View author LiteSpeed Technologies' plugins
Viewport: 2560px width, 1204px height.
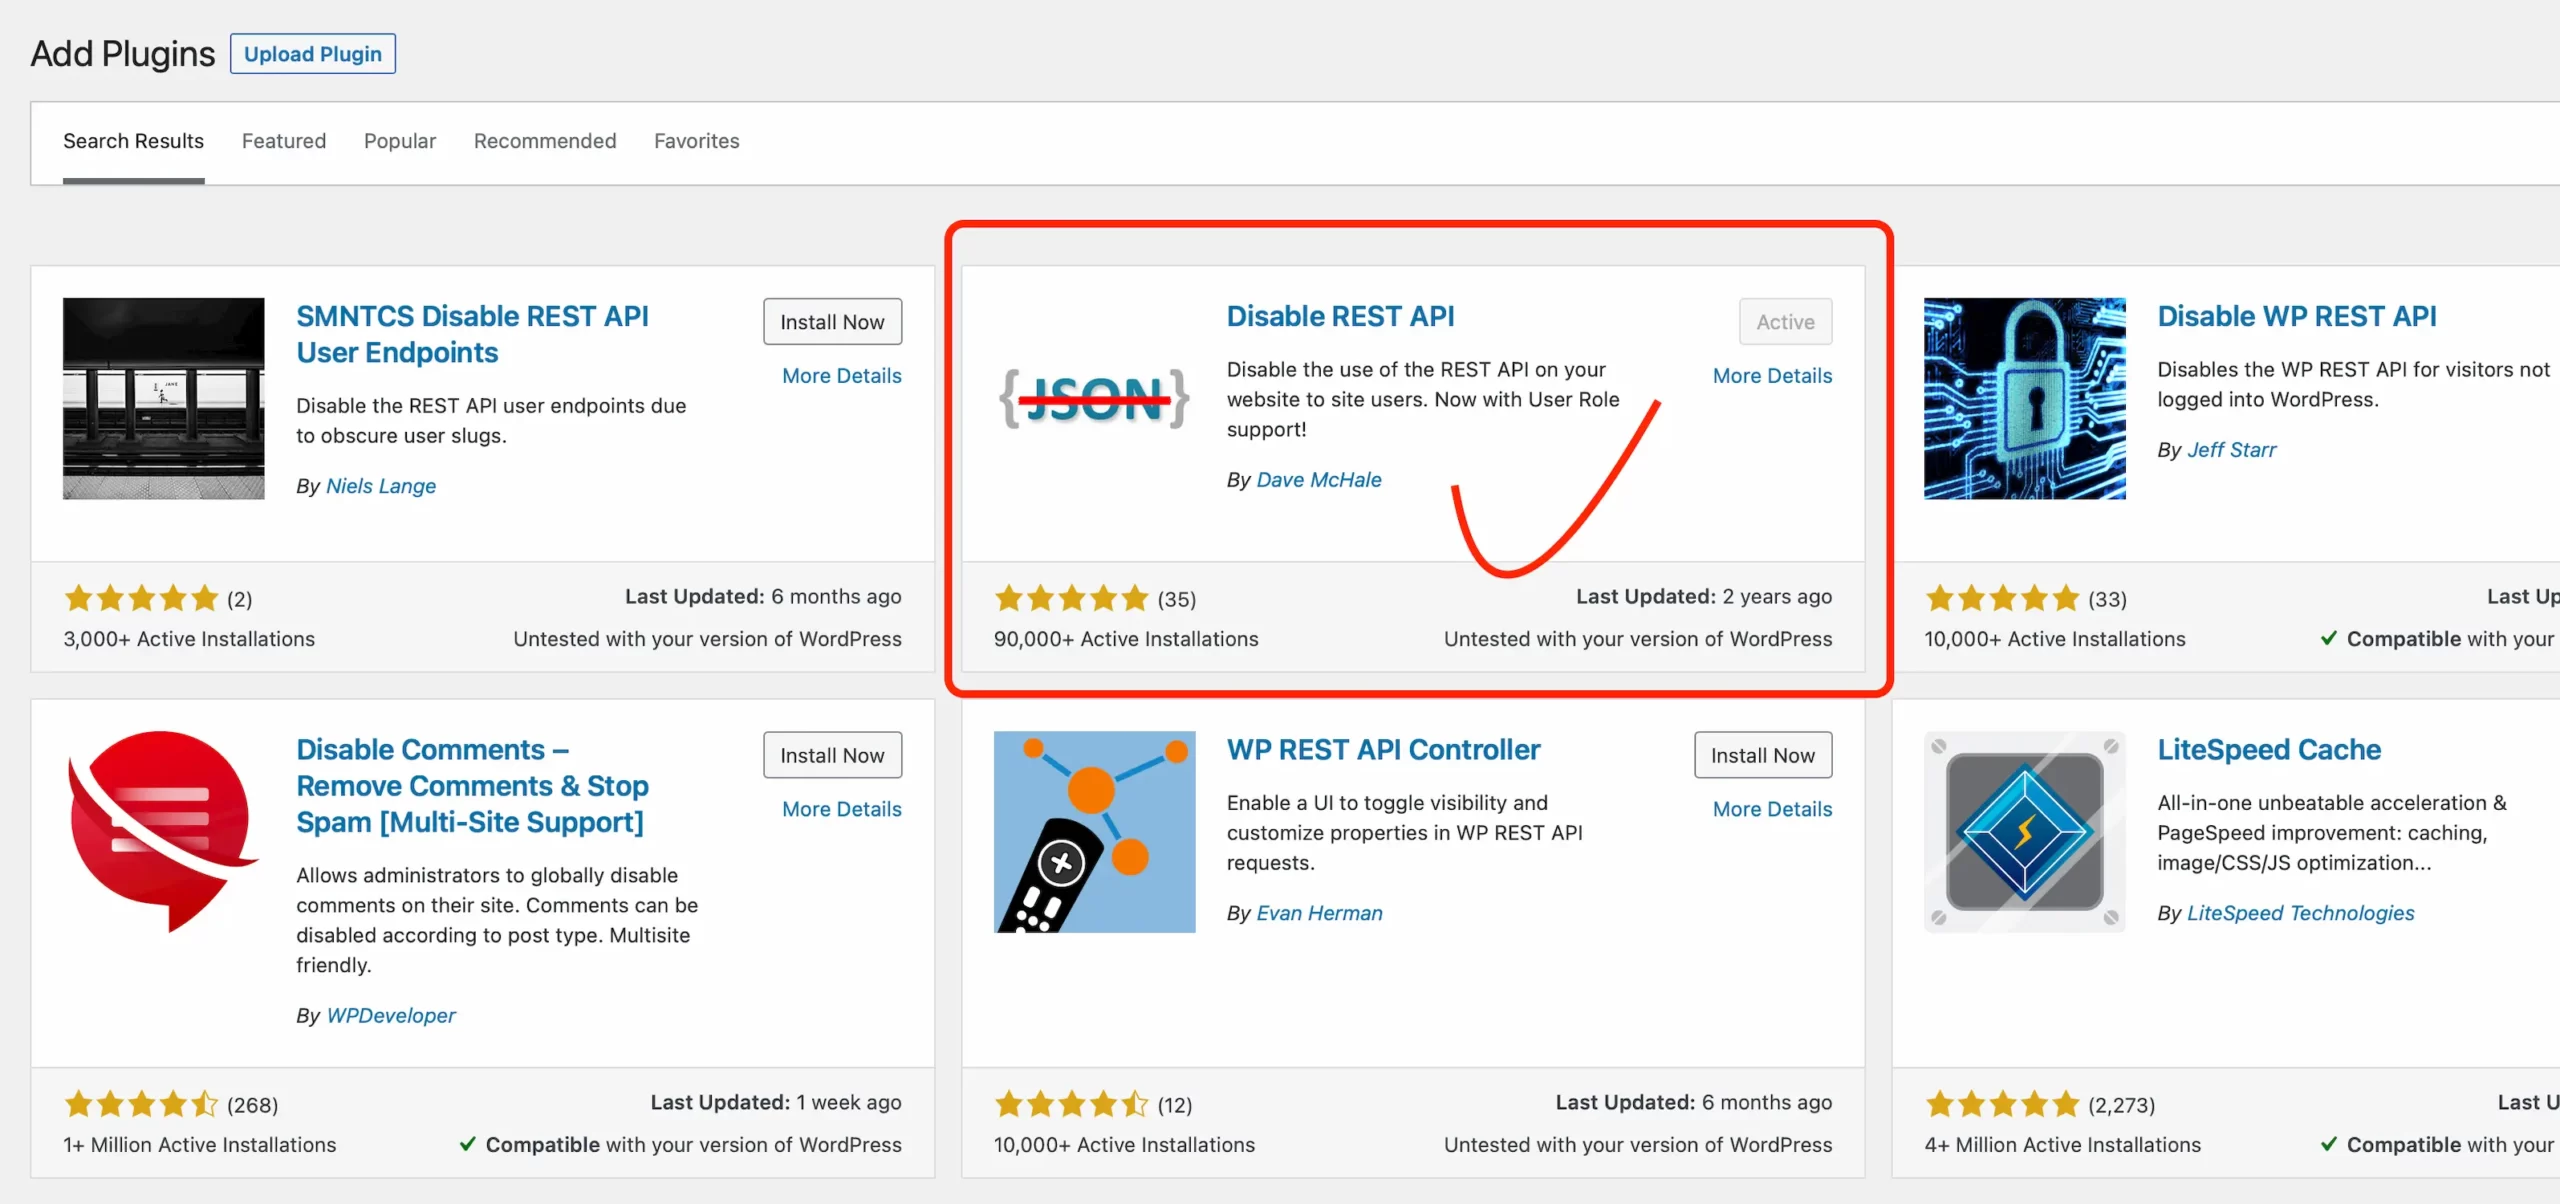click(x=2301, y=913)
